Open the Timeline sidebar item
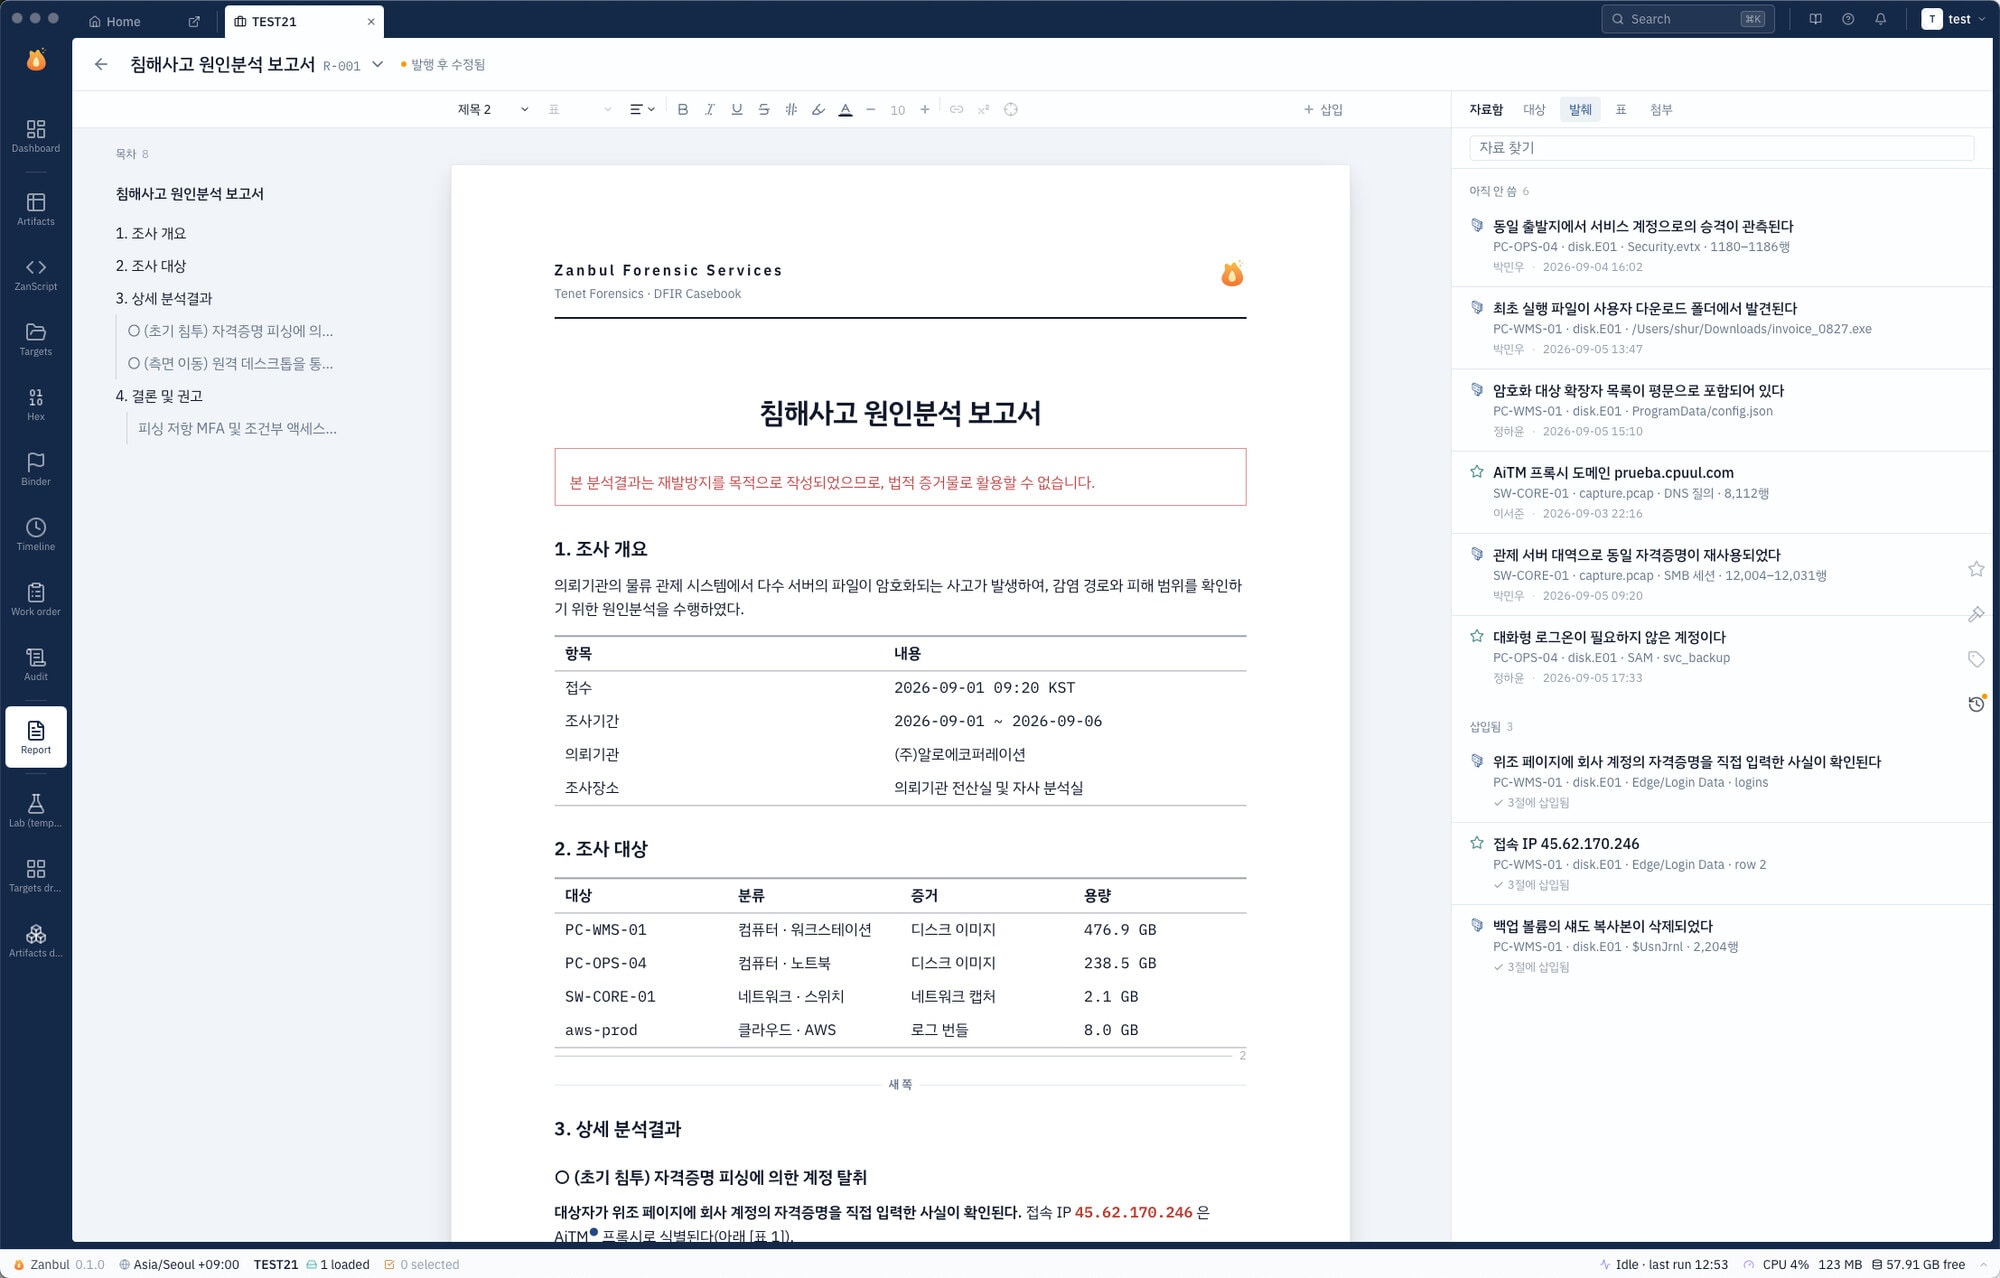This screenshot has width=2000, height=1278. tap(36, 534)
